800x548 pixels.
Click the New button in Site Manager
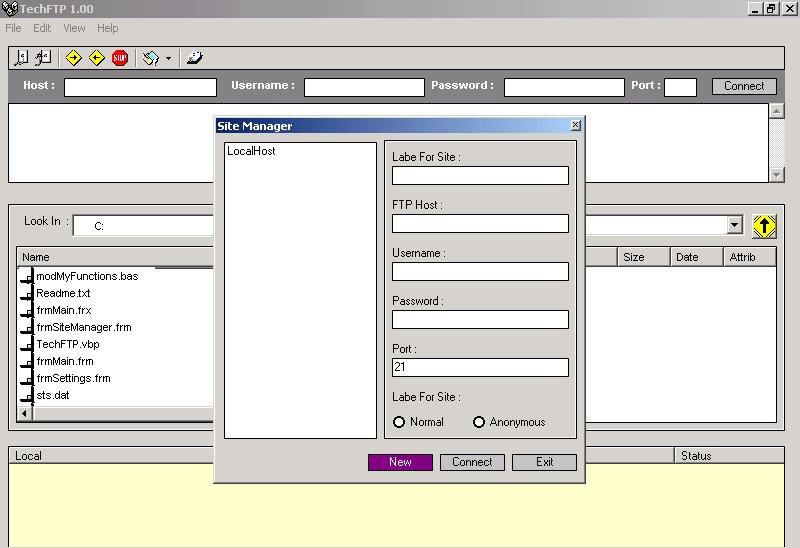click(400, 462)
